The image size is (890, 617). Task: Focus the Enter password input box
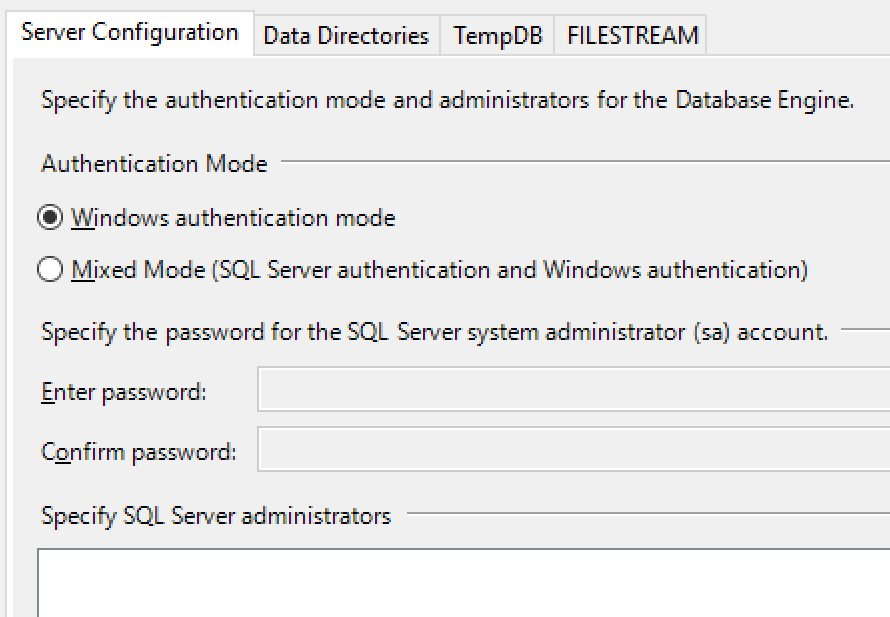click(x=574, y=389)
